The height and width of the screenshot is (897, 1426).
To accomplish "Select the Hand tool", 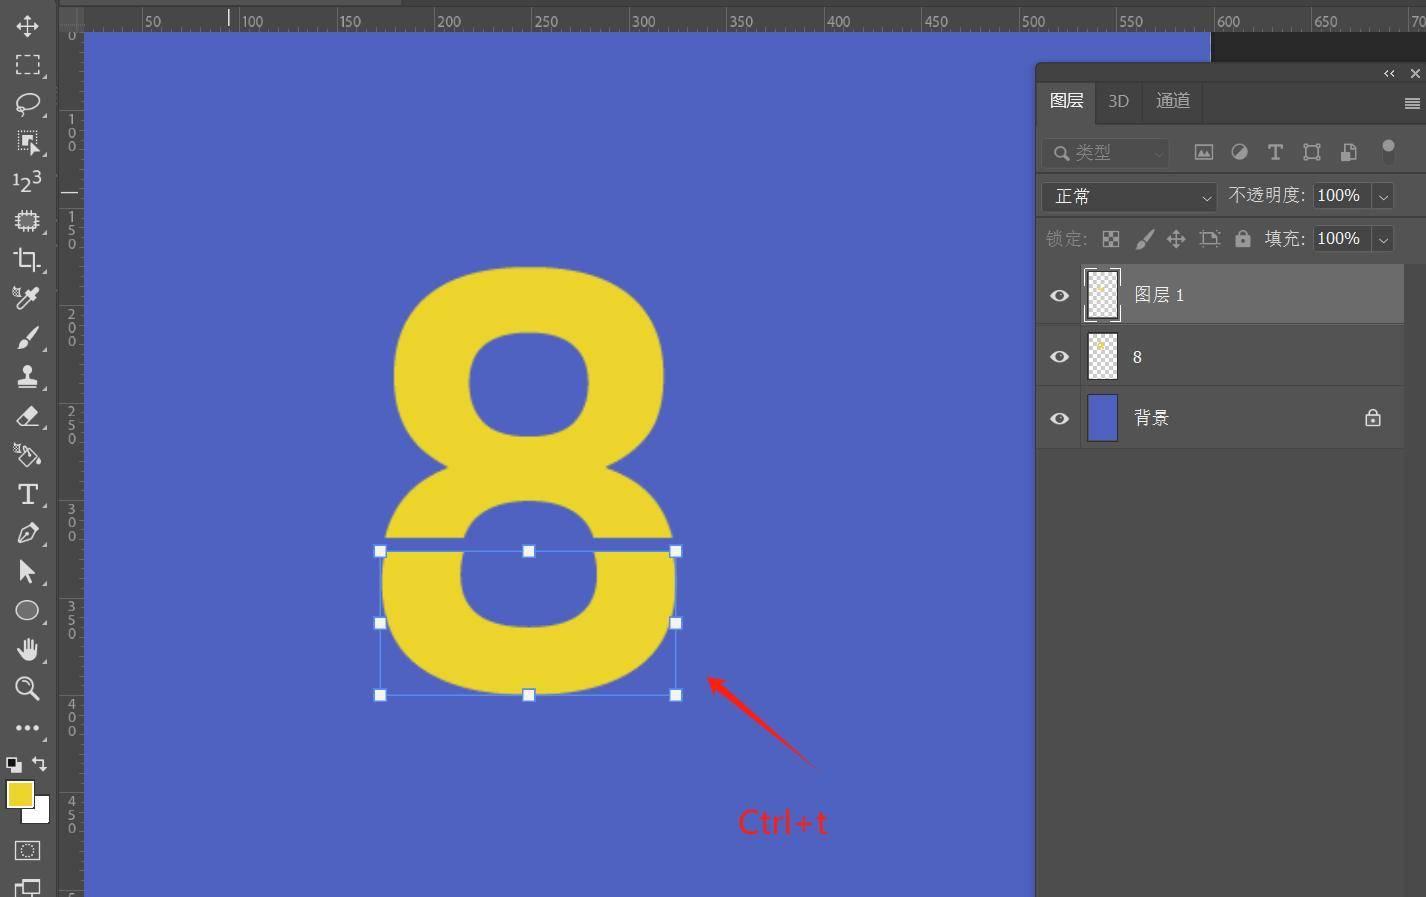I will [27, 650].
